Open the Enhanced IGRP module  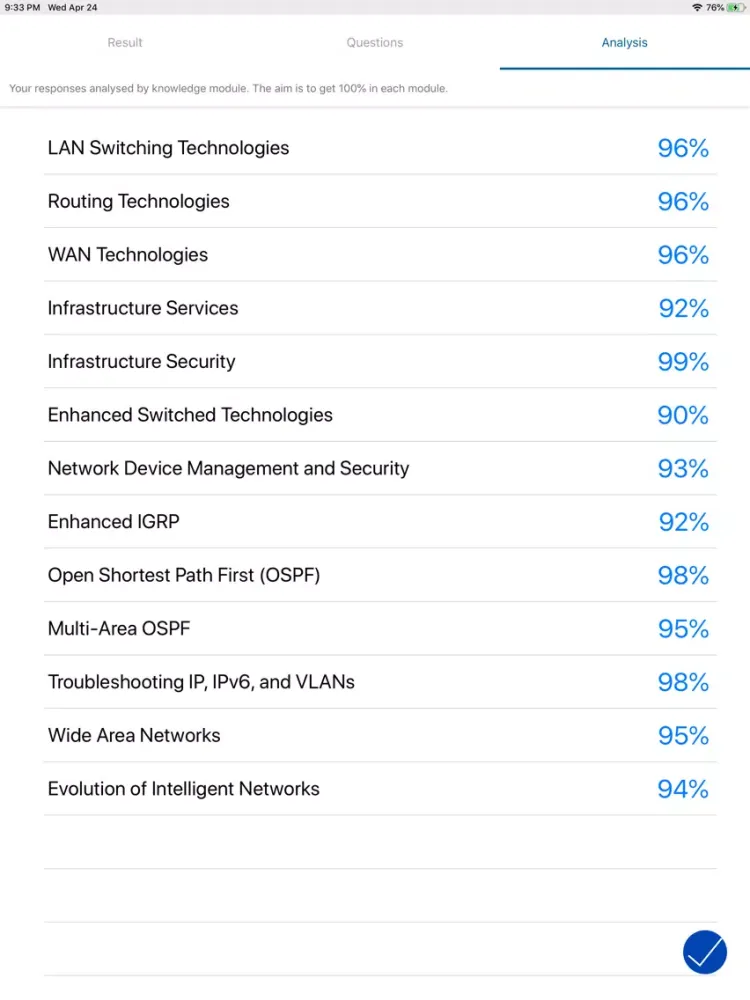(x=114, y=522)
